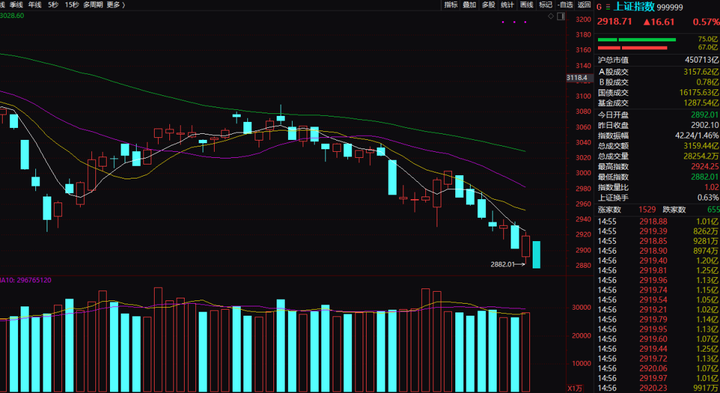
Task: Switch to the 15秒 period
Action: click(x=71, y=5)
